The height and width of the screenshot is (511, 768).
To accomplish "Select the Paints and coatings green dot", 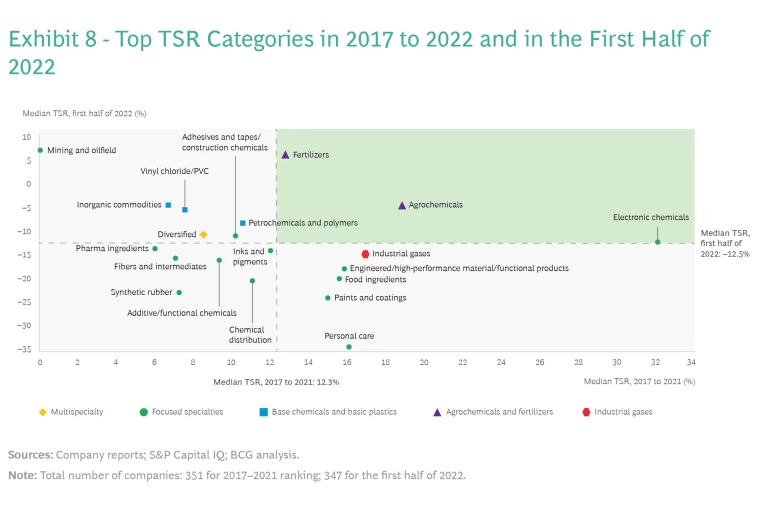I will [x=327, y=298].
